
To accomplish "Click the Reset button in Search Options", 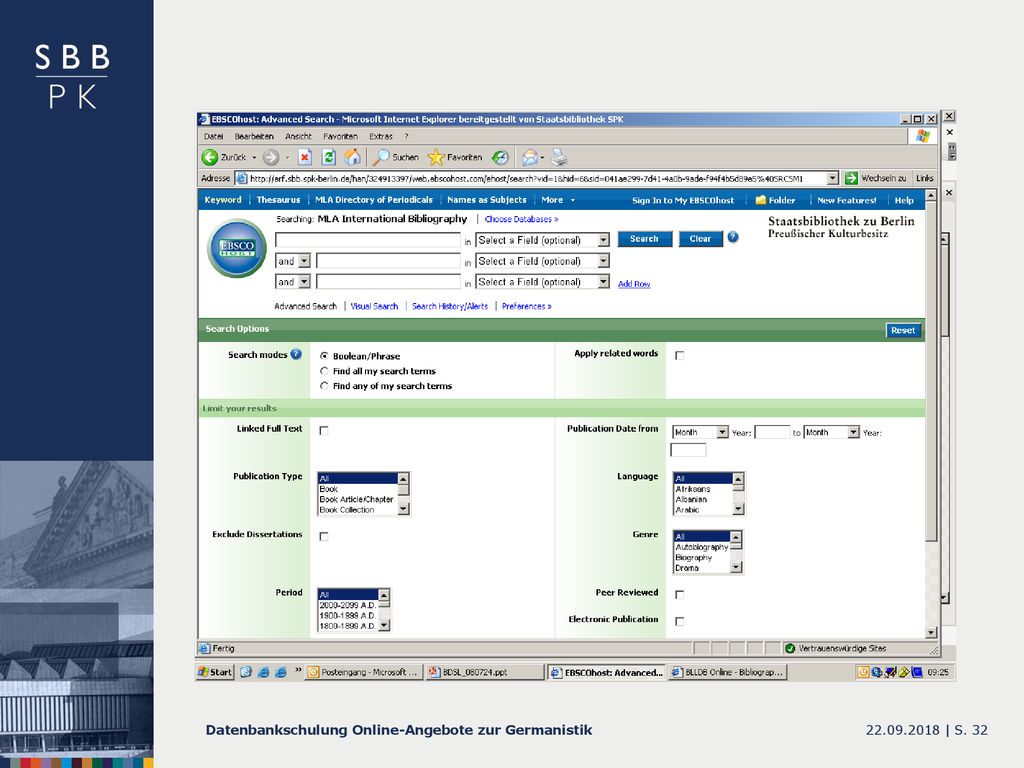I will click(903, 330).
